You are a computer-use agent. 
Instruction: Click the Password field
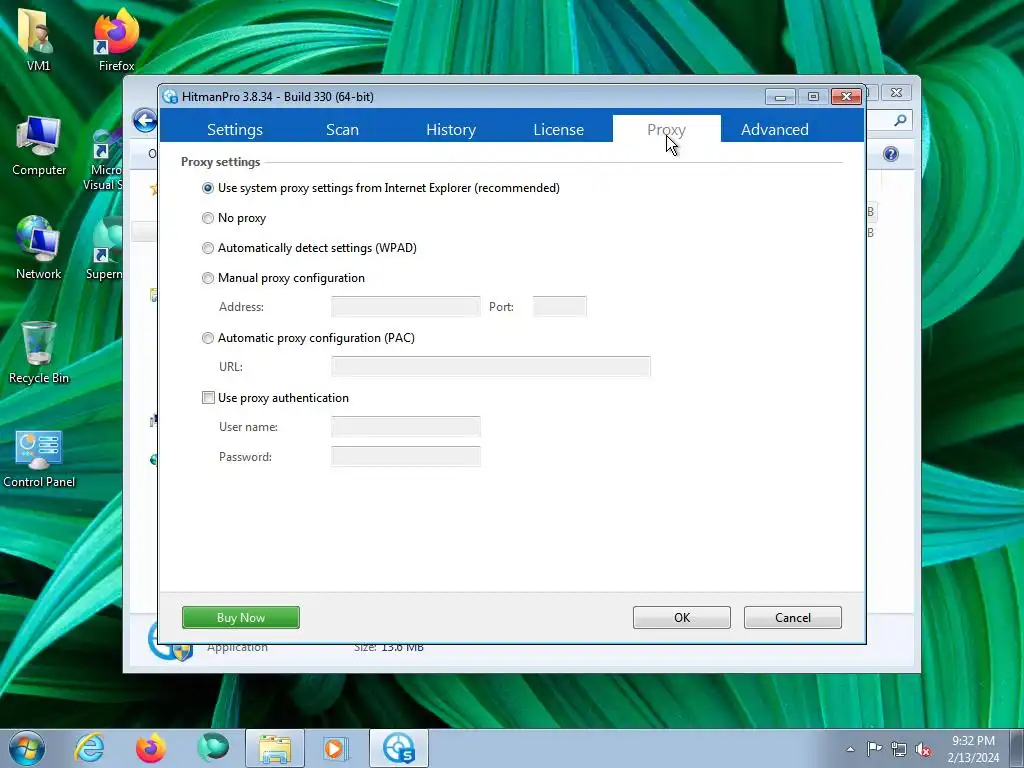coord(406,456)
